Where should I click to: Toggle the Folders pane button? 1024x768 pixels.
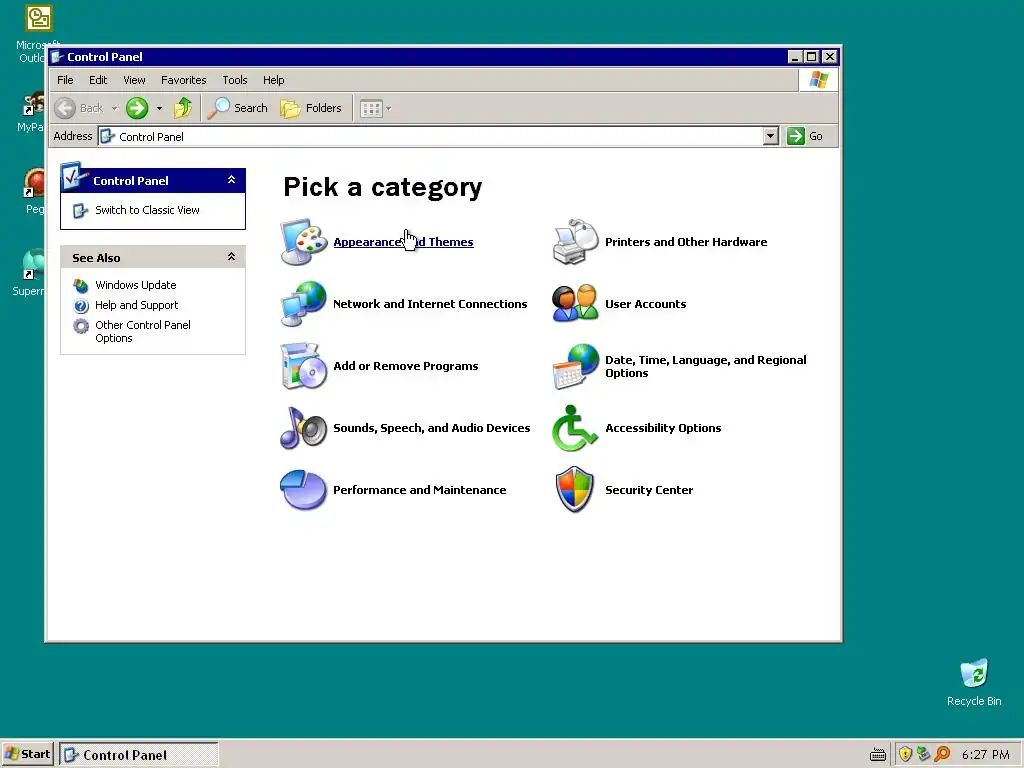pos(312,108)
